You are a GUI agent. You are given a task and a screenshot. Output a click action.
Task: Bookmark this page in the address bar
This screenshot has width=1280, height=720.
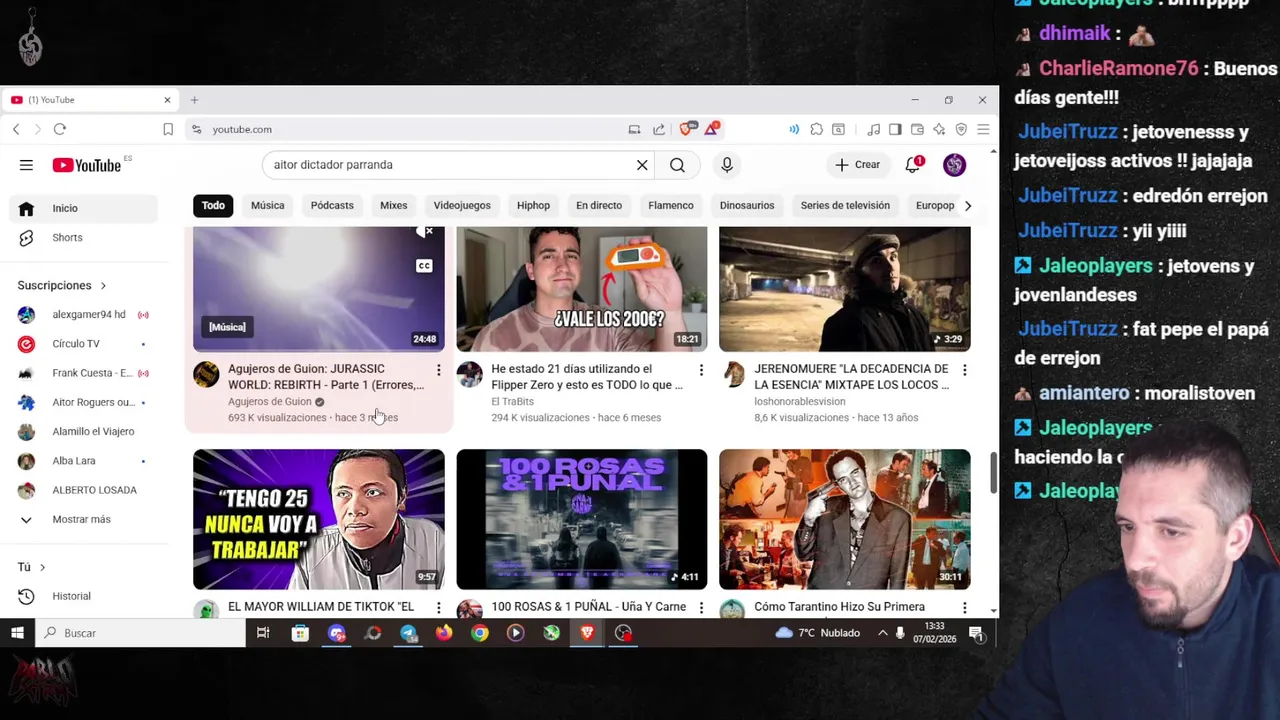(168, 129)
